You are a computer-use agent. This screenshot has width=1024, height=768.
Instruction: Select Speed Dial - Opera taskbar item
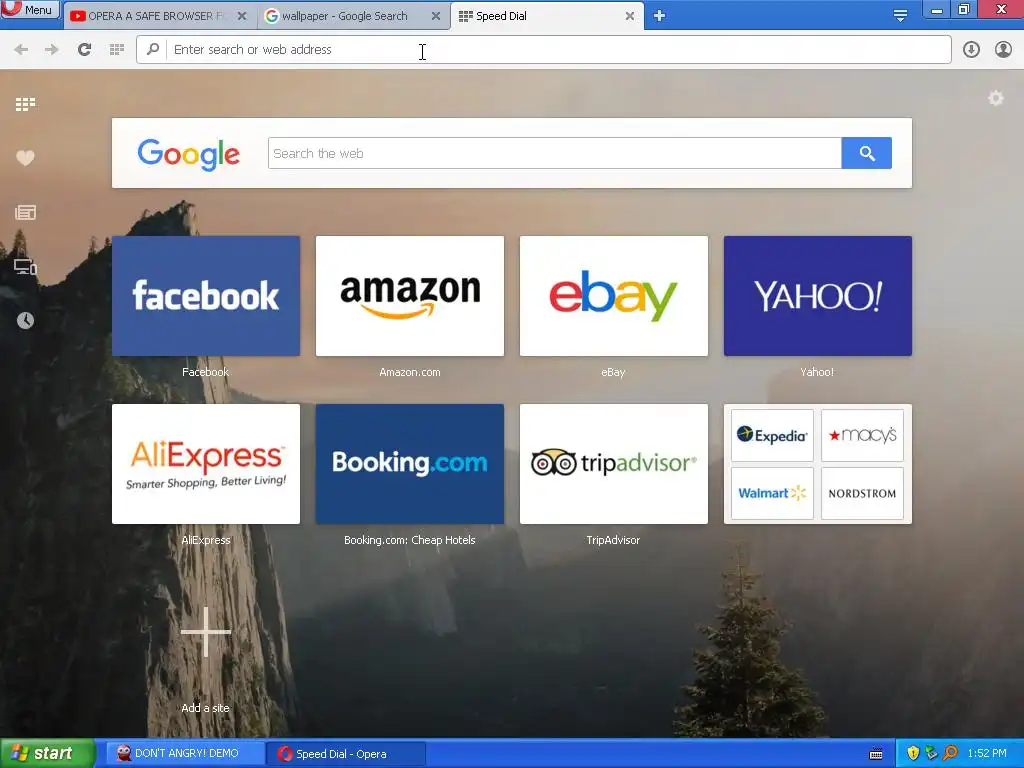click(346, 754)
